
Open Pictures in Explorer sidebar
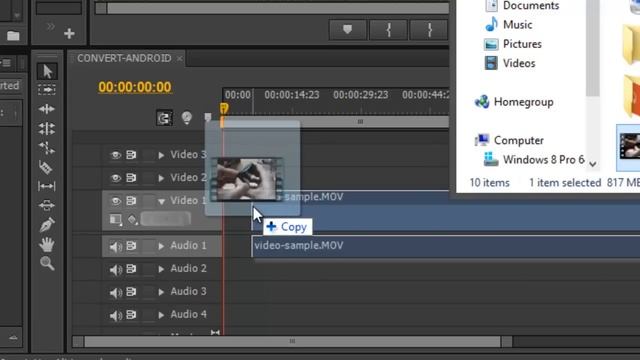(x=522, y=44)
